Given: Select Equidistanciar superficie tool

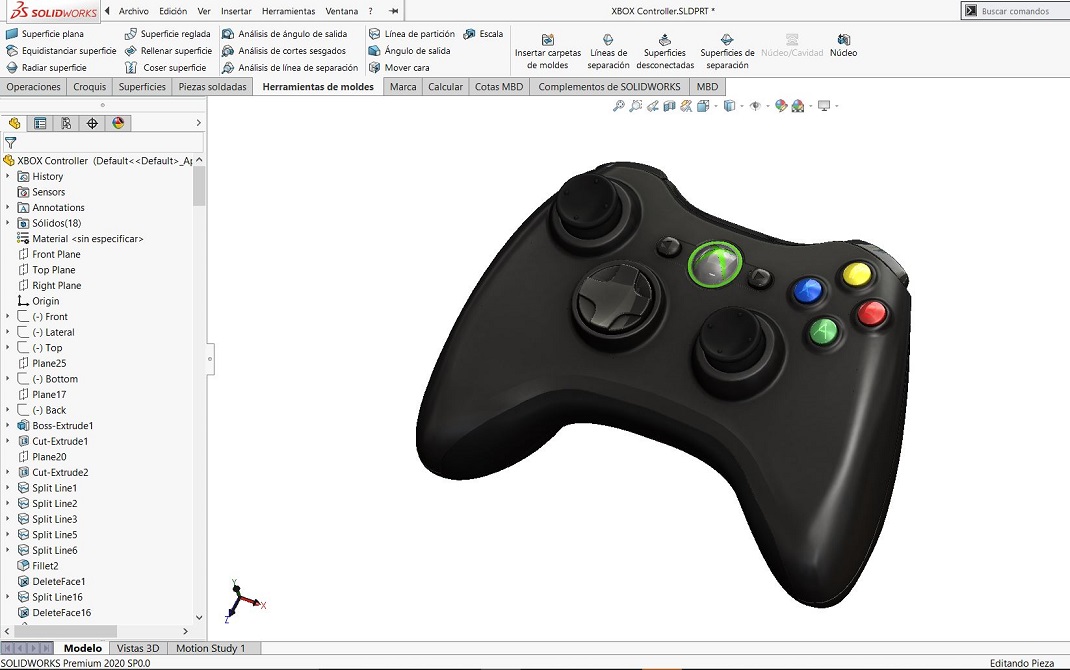Looking at the screenshot, I should coord(61,50).
